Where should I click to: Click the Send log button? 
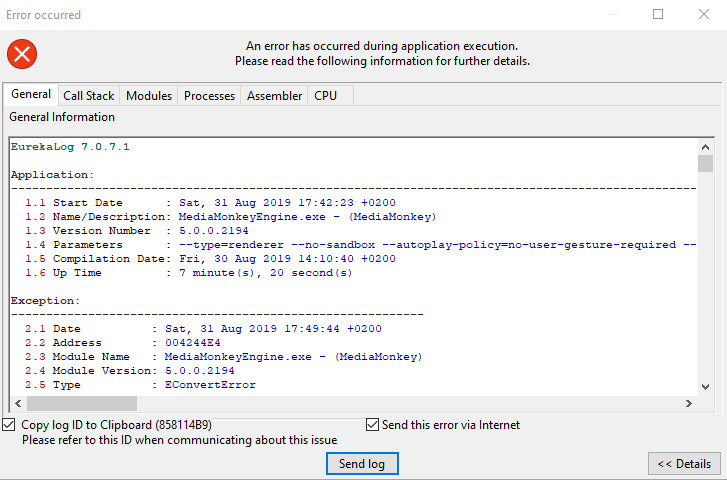(x=362, y=464)
